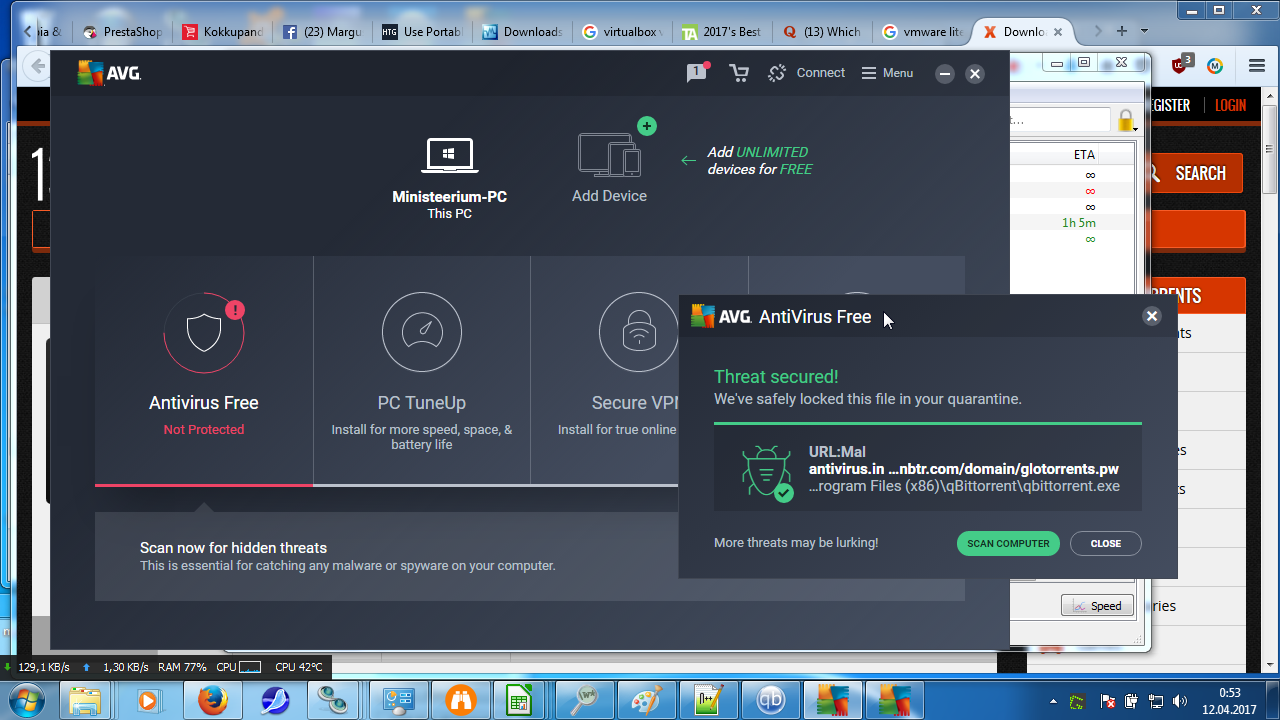Image resolution: width=1280 pixels, height=720 pixels.
Task: Open the AVG Menu
Action: pos(887,73)
